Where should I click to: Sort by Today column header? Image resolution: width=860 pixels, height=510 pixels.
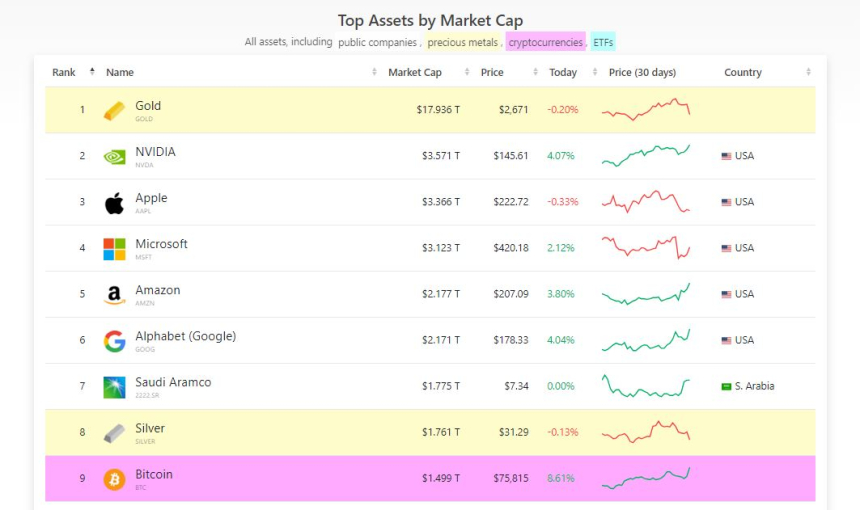coord(563,72)
